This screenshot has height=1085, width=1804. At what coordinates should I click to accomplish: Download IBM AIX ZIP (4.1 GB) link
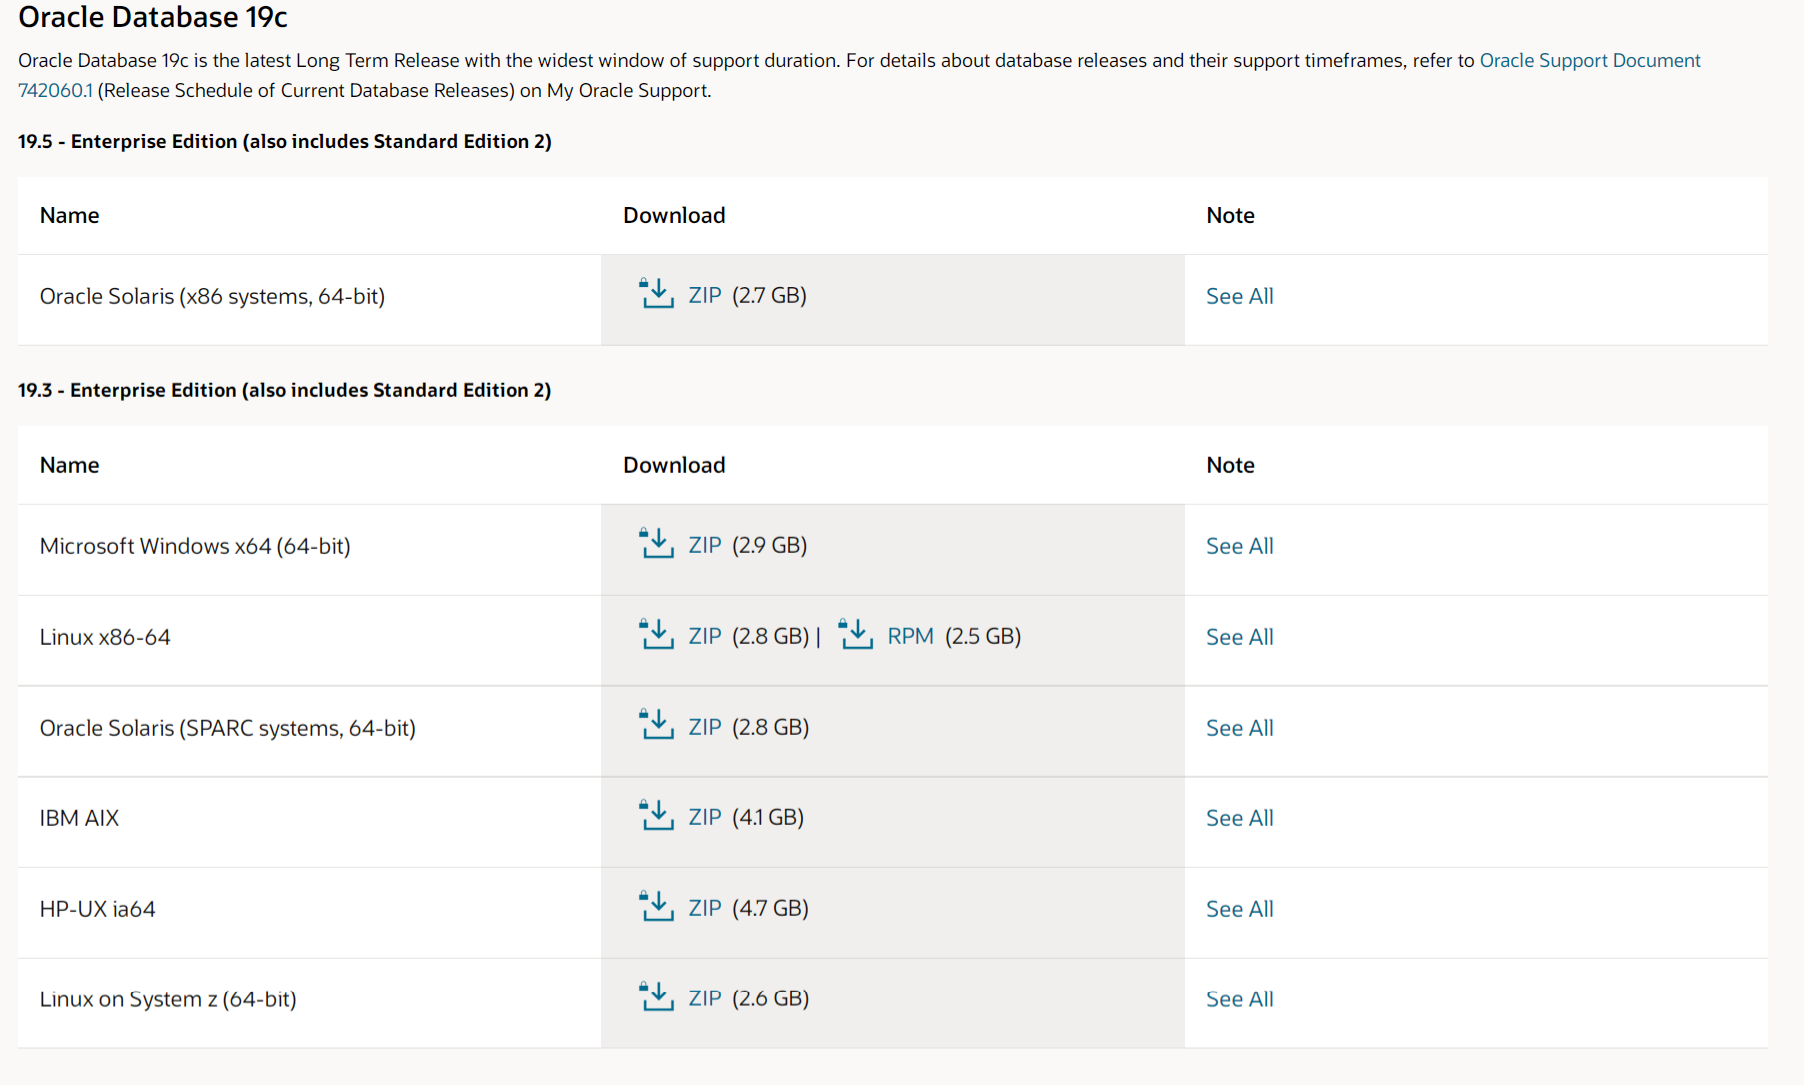[705, 817]
